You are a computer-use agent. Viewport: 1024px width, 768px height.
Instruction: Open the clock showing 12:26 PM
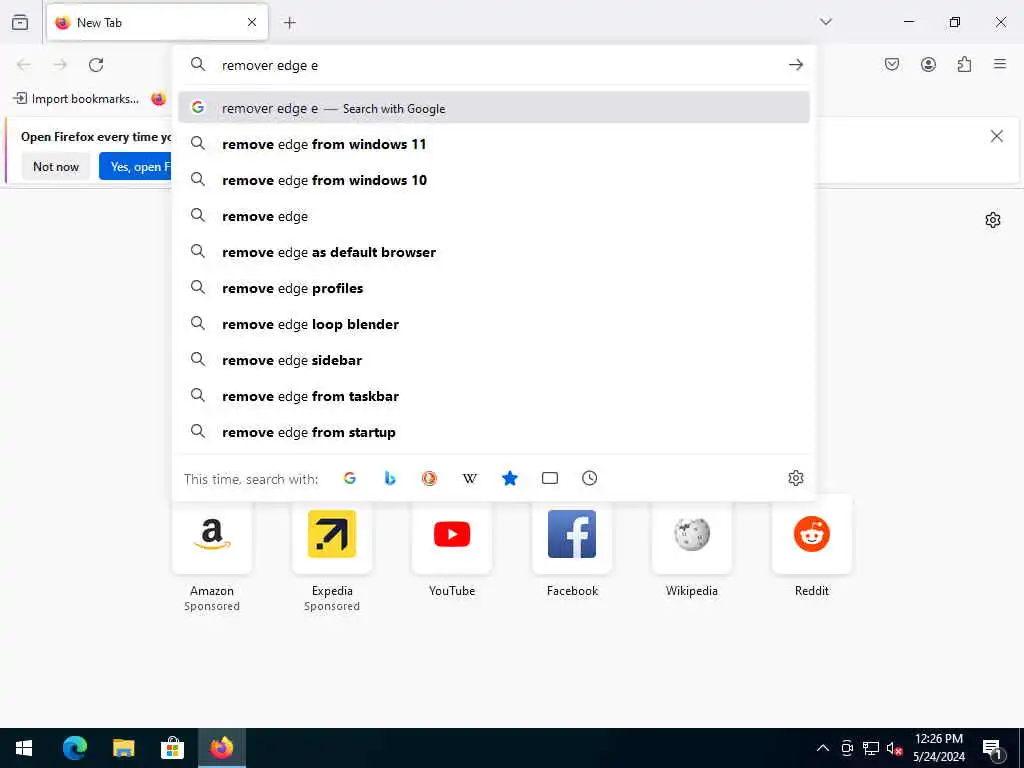pos(939,748)
